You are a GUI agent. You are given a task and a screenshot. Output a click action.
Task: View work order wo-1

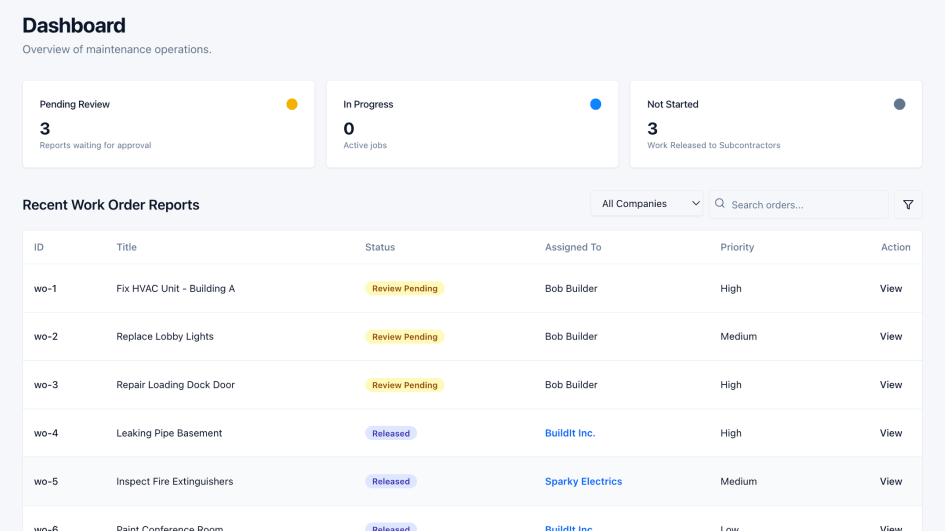coord(891,288)
